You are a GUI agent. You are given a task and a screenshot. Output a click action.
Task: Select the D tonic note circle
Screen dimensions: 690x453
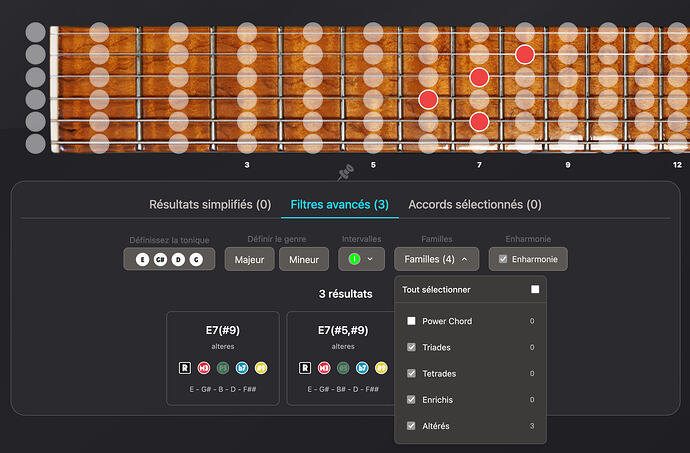point(178,259)
